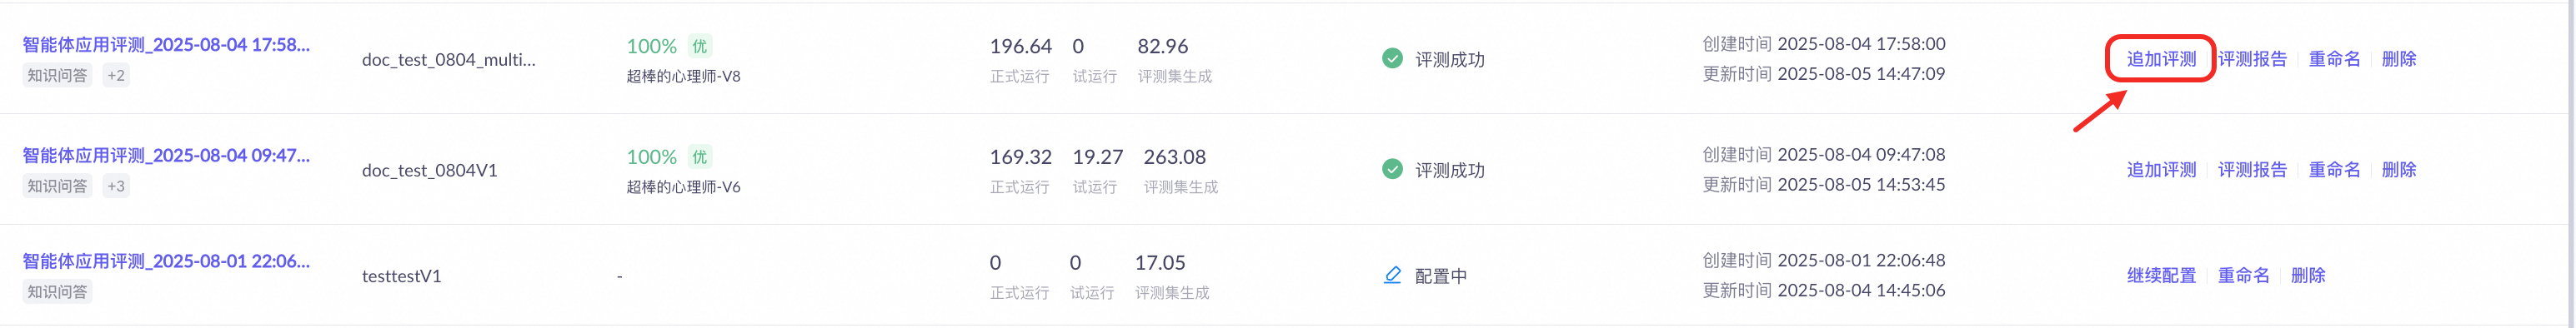
Task: Click the pencil 配置中 status icon
Action: pos(1392,275)
